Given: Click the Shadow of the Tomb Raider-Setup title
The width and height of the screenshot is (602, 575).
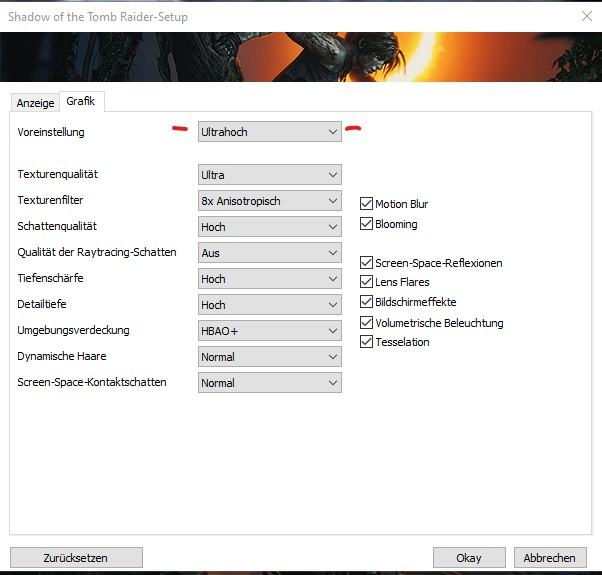Looking at the screenshot, I should (x=98, y=17).
